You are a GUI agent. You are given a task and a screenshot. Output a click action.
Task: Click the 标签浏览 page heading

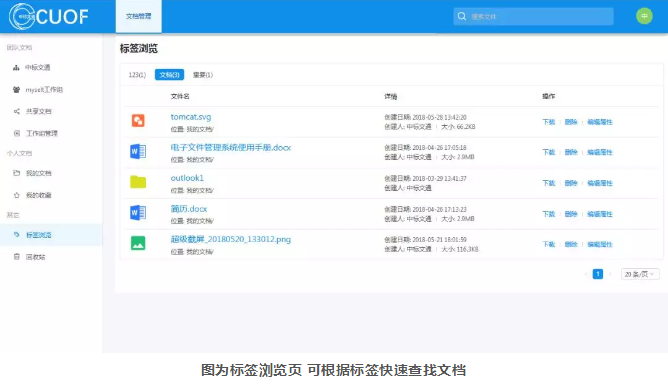[x=139, y=49]
